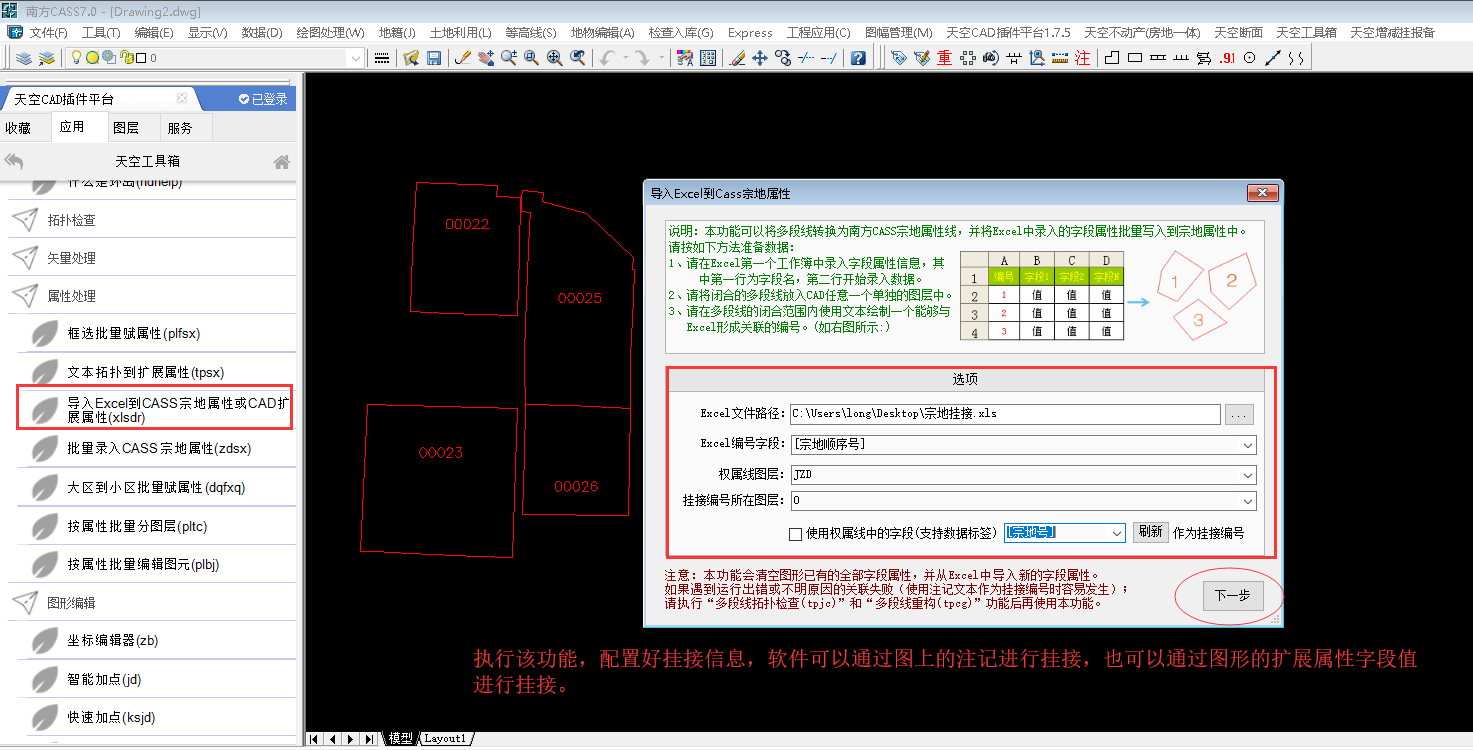
Task: Open the 等高线(S) menu
Action: click(x=531, y=33)
